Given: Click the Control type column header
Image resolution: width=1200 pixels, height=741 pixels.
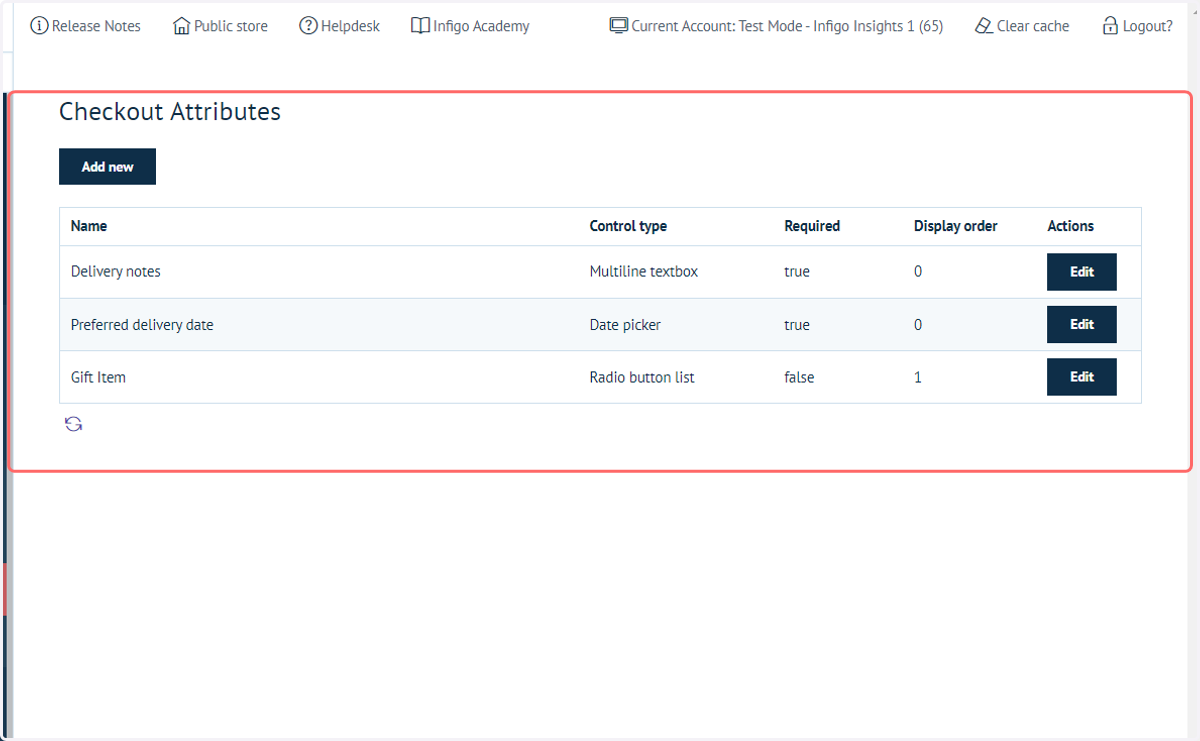Looking at the screenshot, I should (x=628, y=226).
